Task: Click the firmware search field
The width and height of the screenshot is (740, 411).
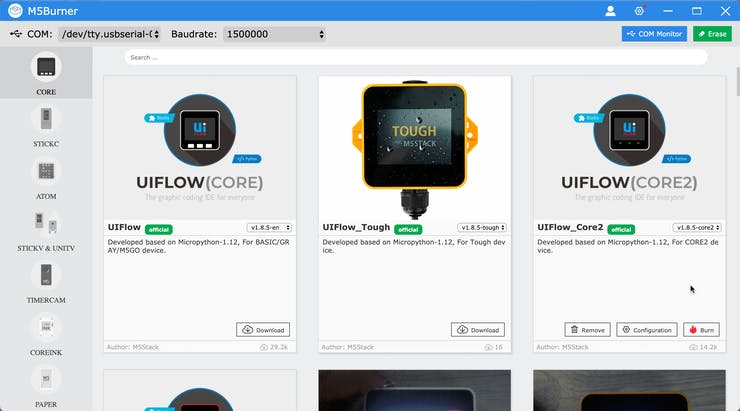Action: pyautogui.click(x=415, y=57)
